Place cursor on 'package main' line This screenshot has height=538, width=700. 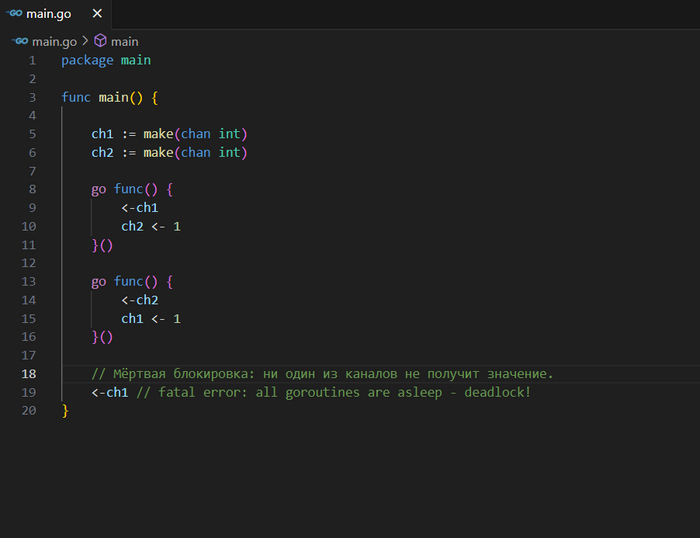(x=105, y=60)
